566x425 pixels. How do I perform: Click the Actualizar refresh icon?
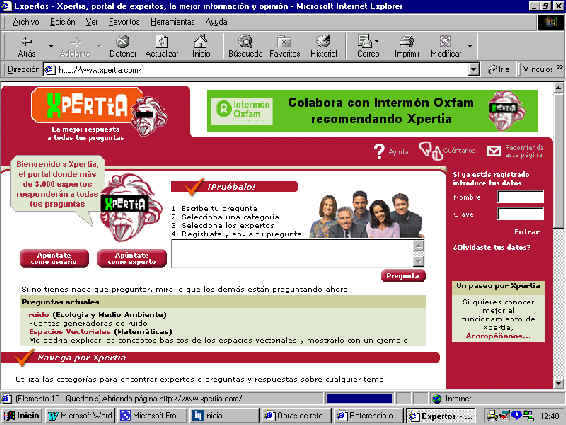click(x=161, y=42)
